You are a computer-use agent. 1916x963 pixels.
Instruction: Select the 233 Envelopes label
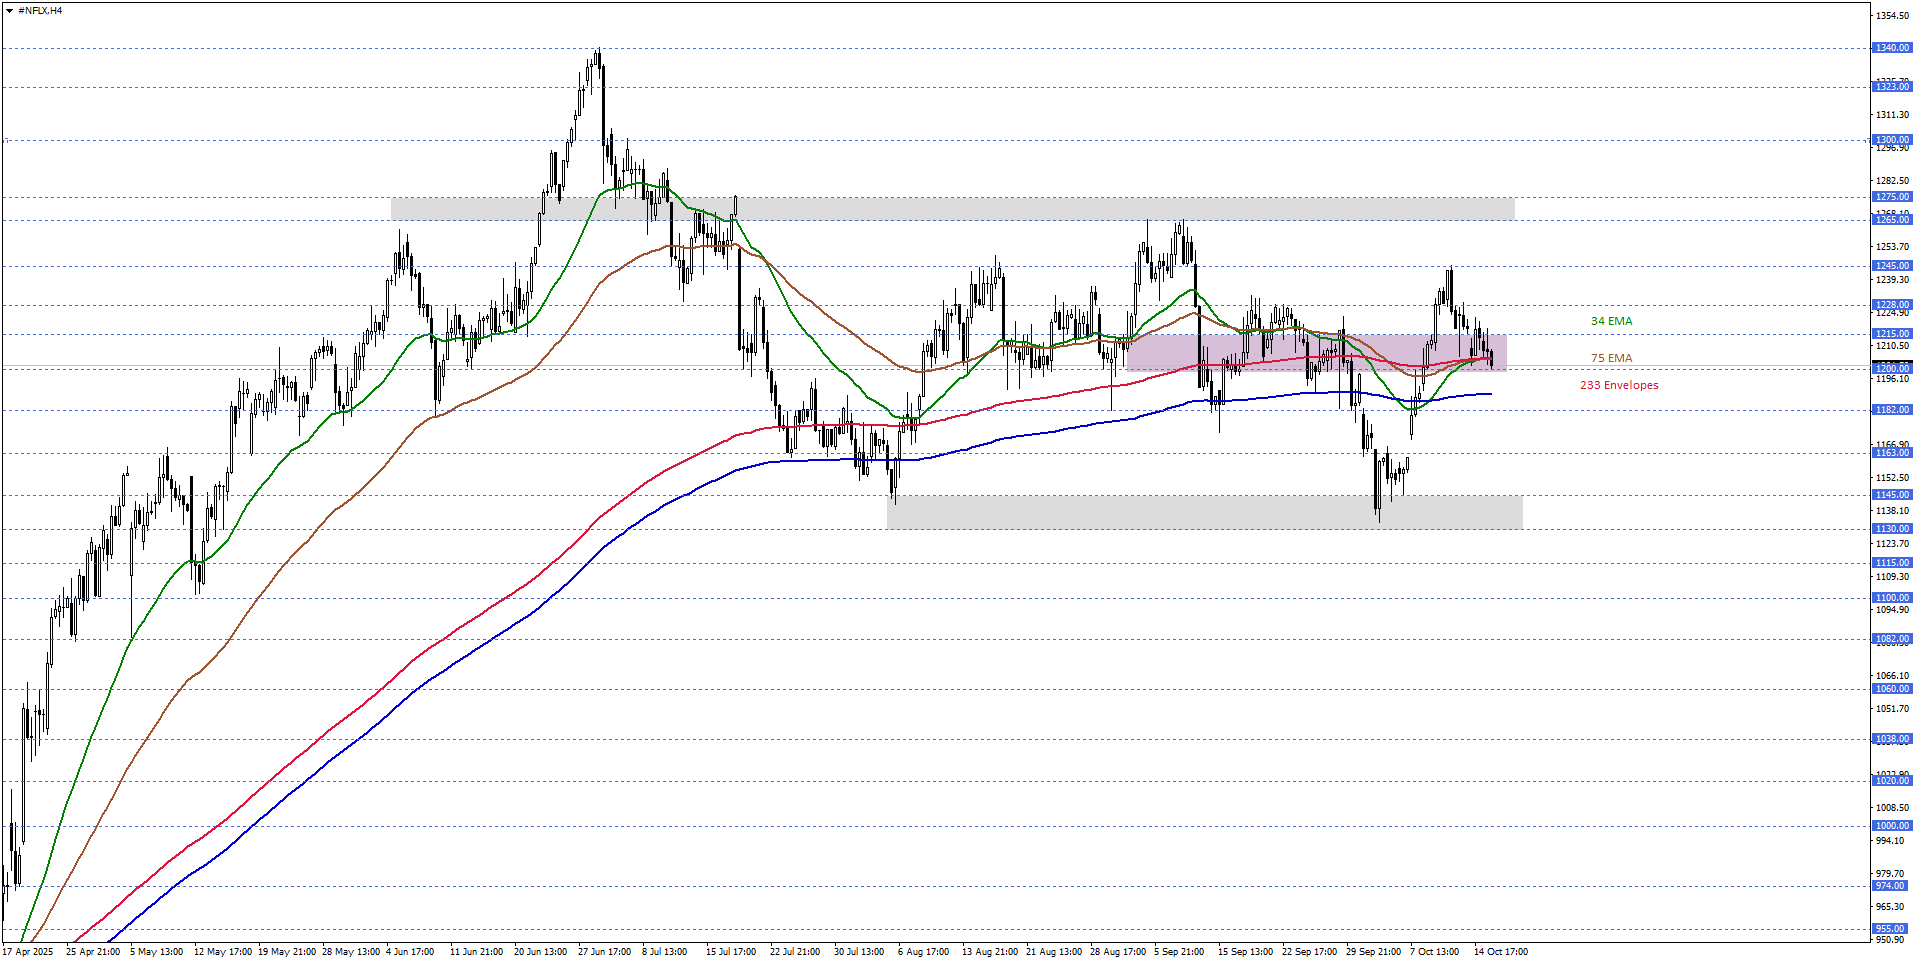pyautogui.click(x=1619, y=385)
